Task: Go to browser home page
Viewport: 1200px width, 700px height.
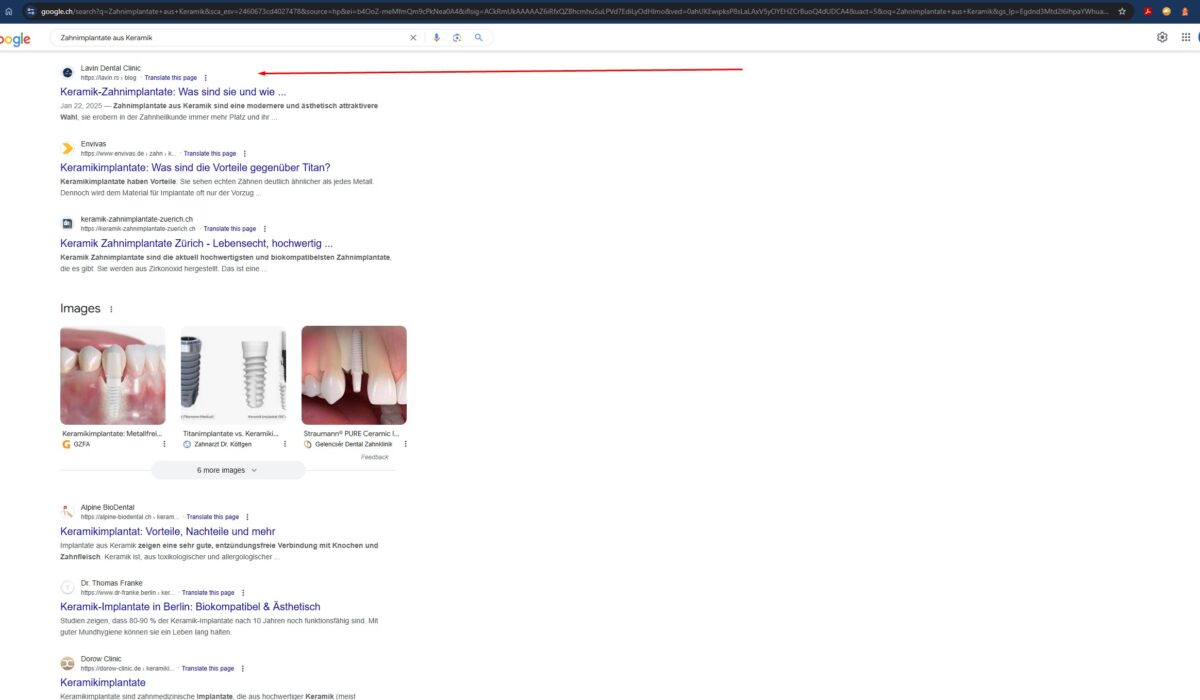Action: tap(9, 11)
